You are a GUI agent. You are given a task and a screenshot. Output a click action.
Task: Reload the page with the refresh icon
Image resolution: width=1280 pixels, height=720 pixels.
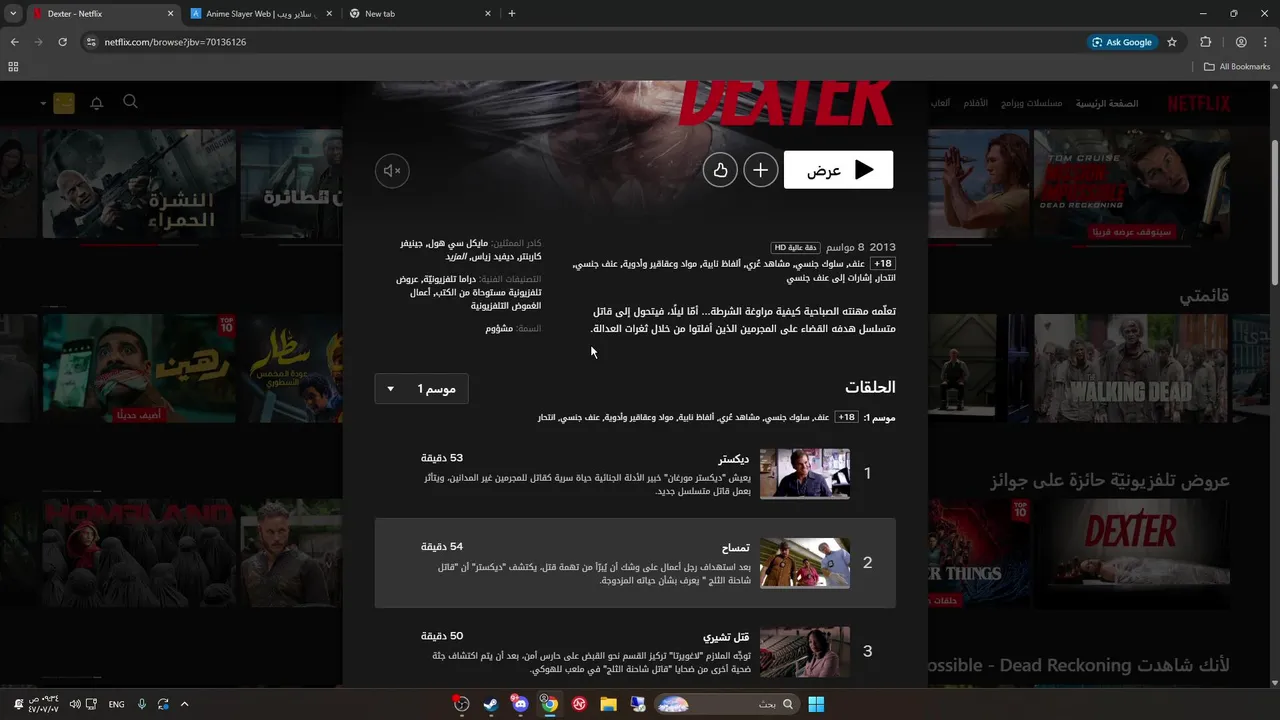(62, 42)
